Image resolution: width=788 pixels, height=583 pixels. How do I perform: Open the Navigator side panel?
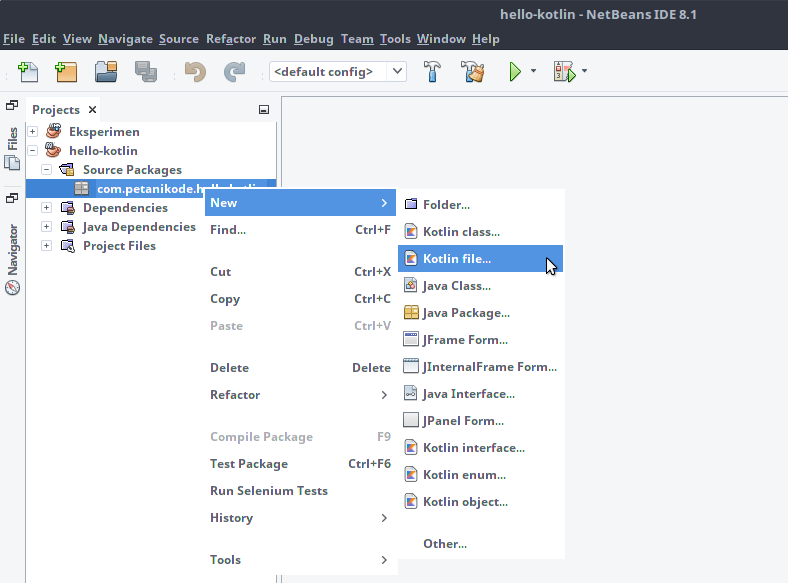tap(12, 260)
